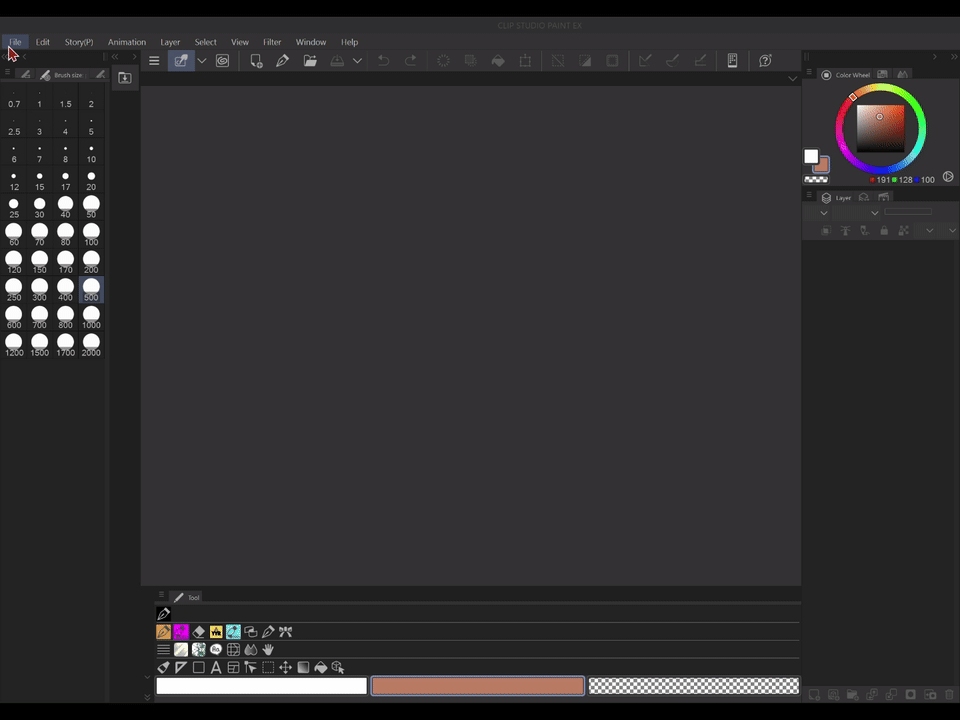
Task: Click the Open file folder icon
Action: (310, 61)
